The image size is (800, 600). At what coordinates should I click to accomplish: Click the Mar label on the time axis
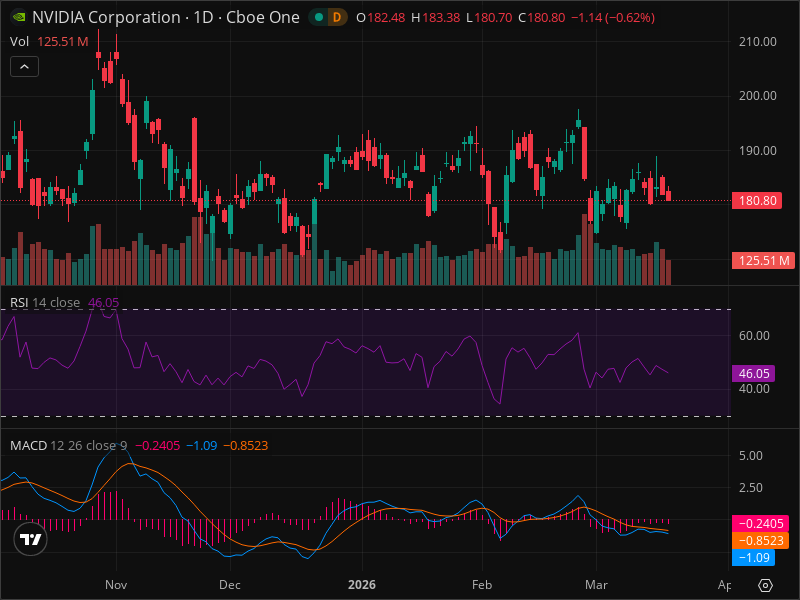pos(596,585)
